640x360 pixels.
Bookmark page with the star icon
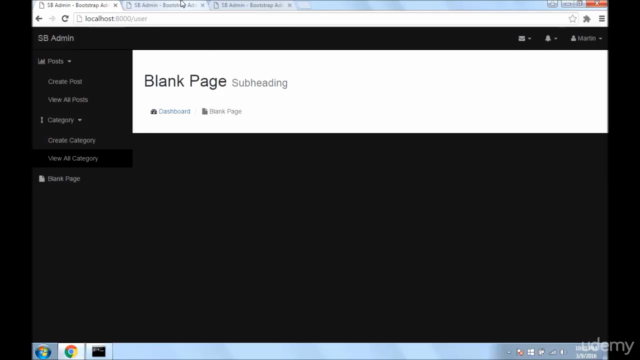point(573,18)
